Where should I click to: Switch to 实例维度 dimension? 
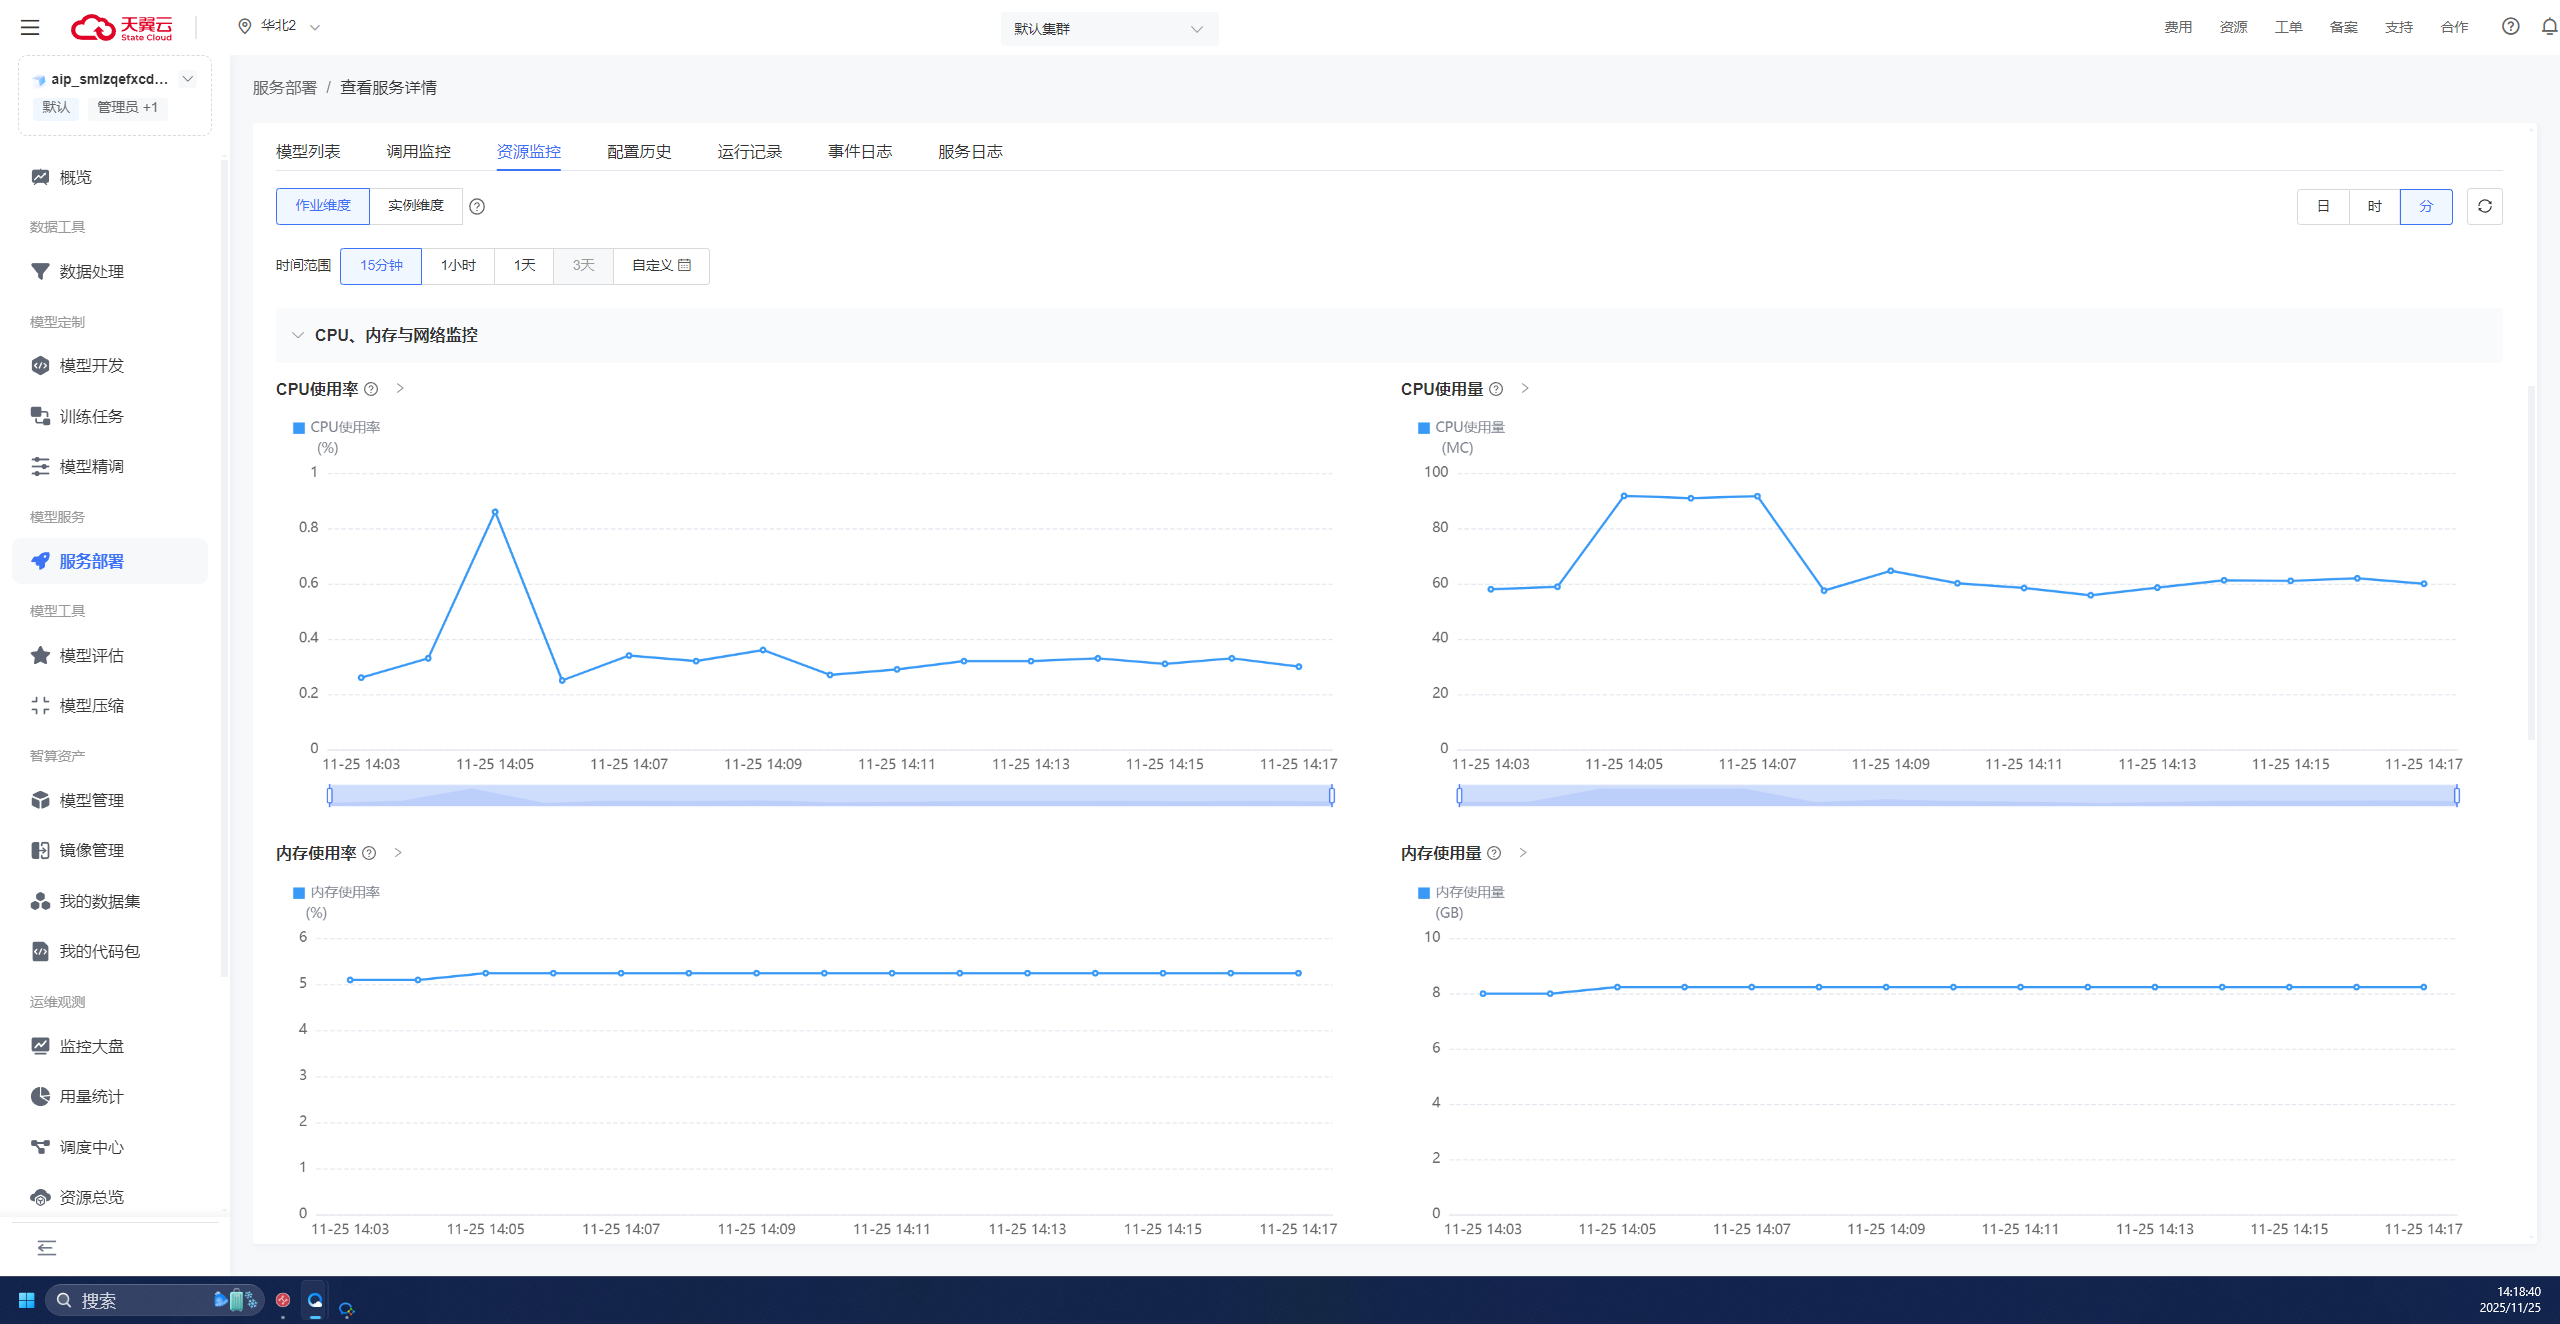click(415, 206)
